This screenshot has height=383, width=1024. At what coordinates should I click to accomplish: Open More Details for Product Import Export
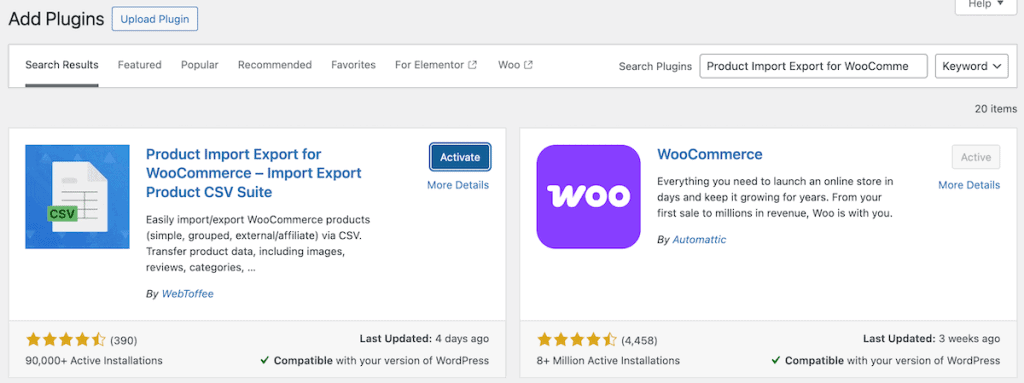pyautogui.click(x=458, y=185)
